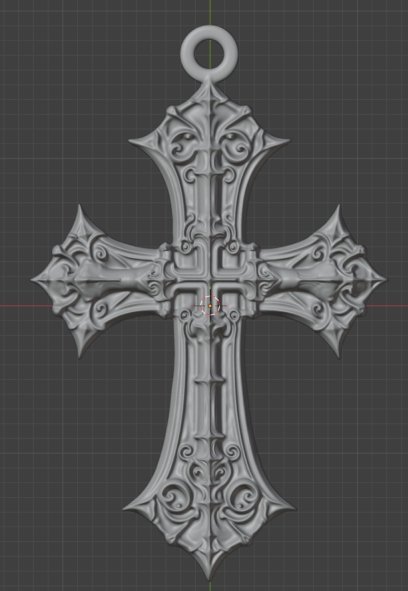Click the pendant ring loop atop the cross
The width and height of the screenshot is (408, 591).
[209, 52]
